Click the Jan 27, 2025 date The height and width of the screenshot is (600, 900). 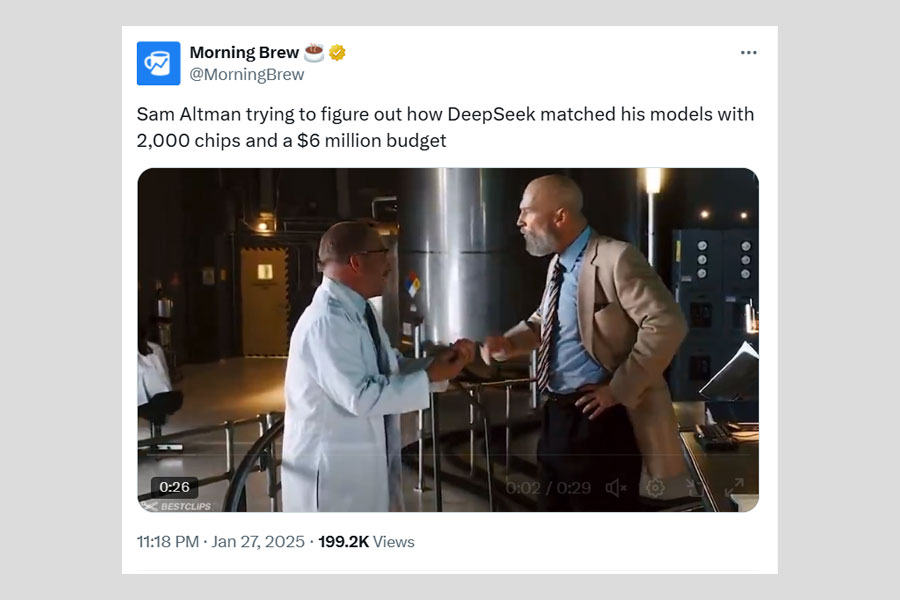point(256,542)
